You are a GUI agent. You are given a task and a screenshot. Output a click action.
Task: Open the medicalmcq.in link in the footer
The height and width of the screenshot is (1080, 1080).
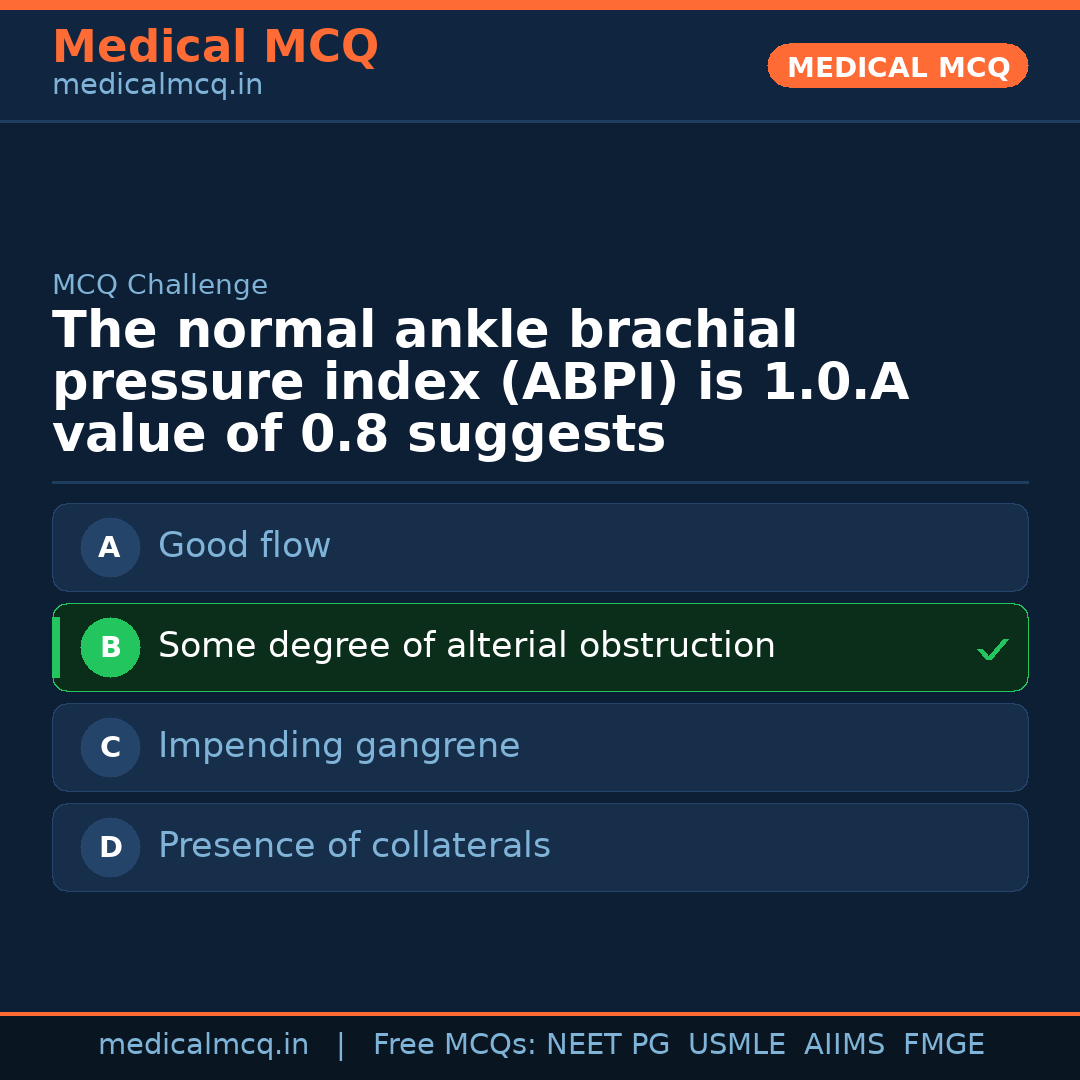point(203,1045)
